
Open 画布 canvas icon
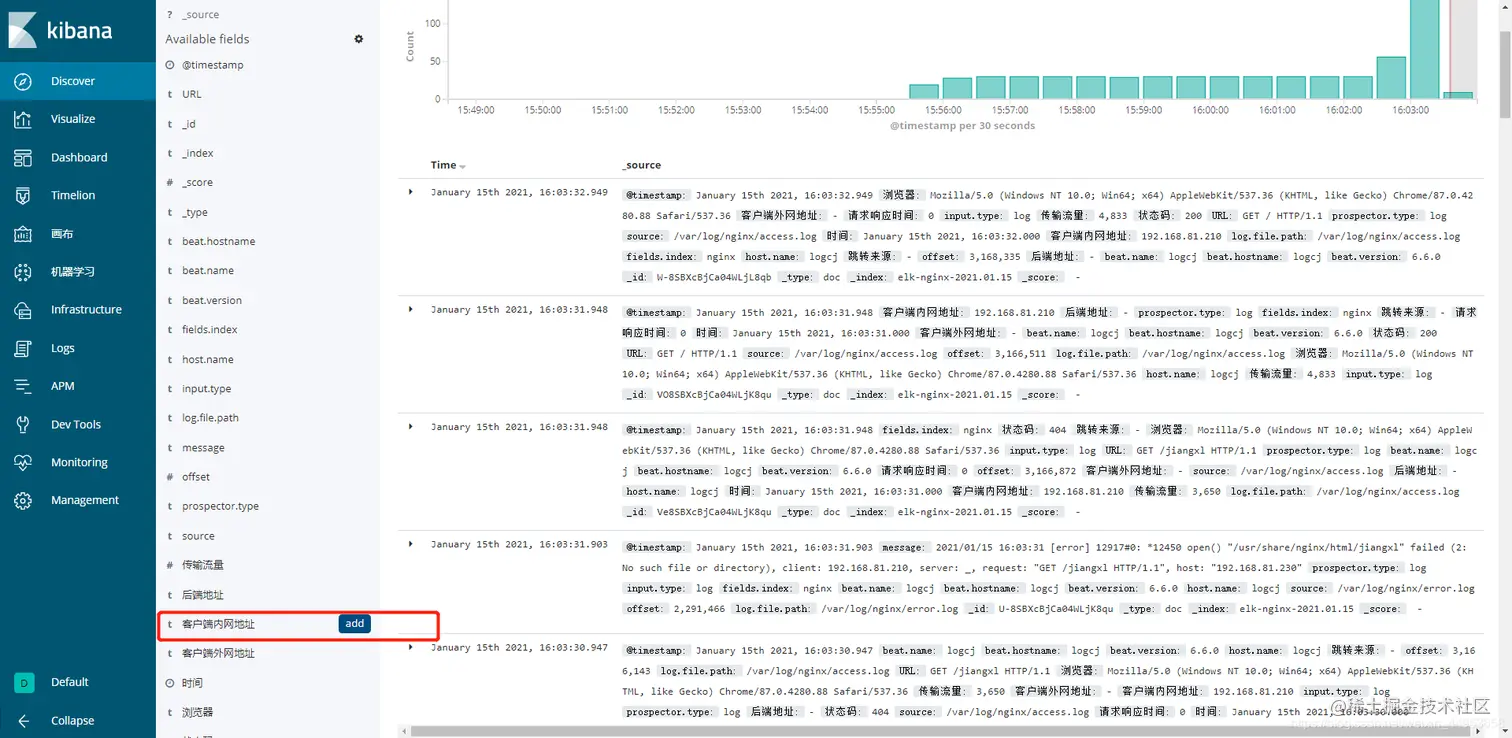(23, 234)
